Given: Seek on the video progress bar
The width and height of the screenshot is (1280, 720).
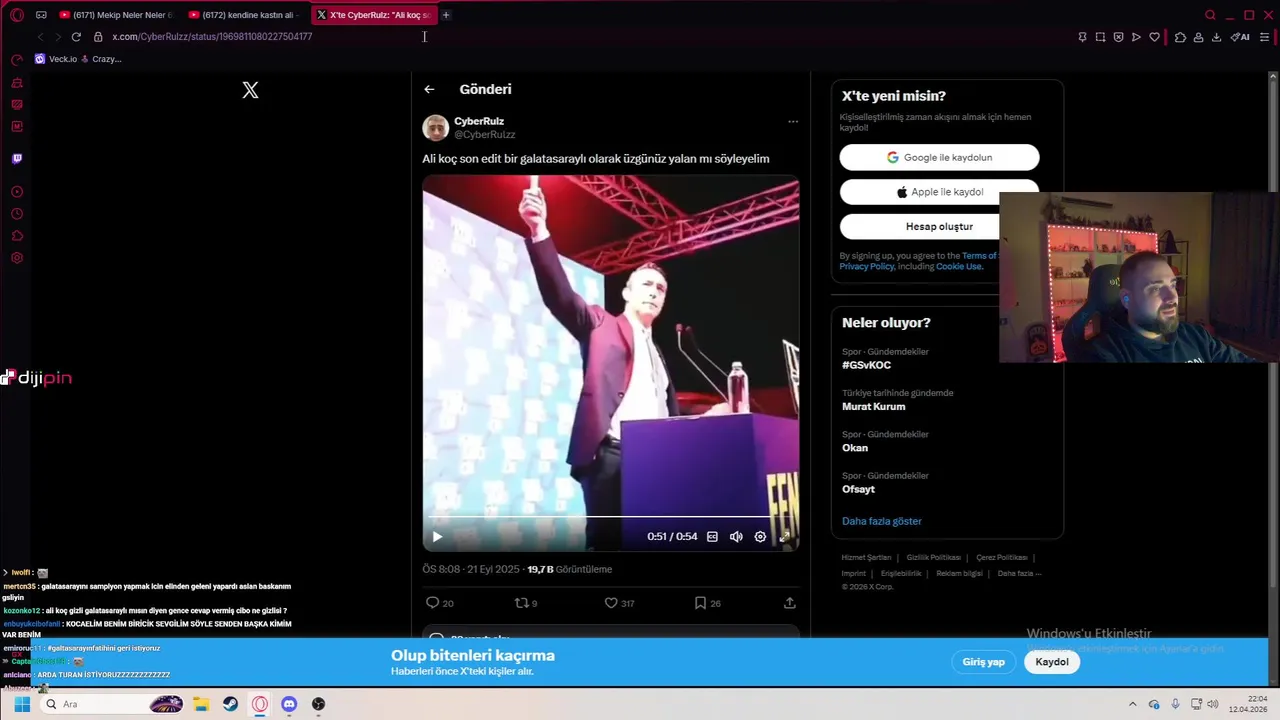Looking at the screenshot, I should pyautogui.click(x=610, y=517).
